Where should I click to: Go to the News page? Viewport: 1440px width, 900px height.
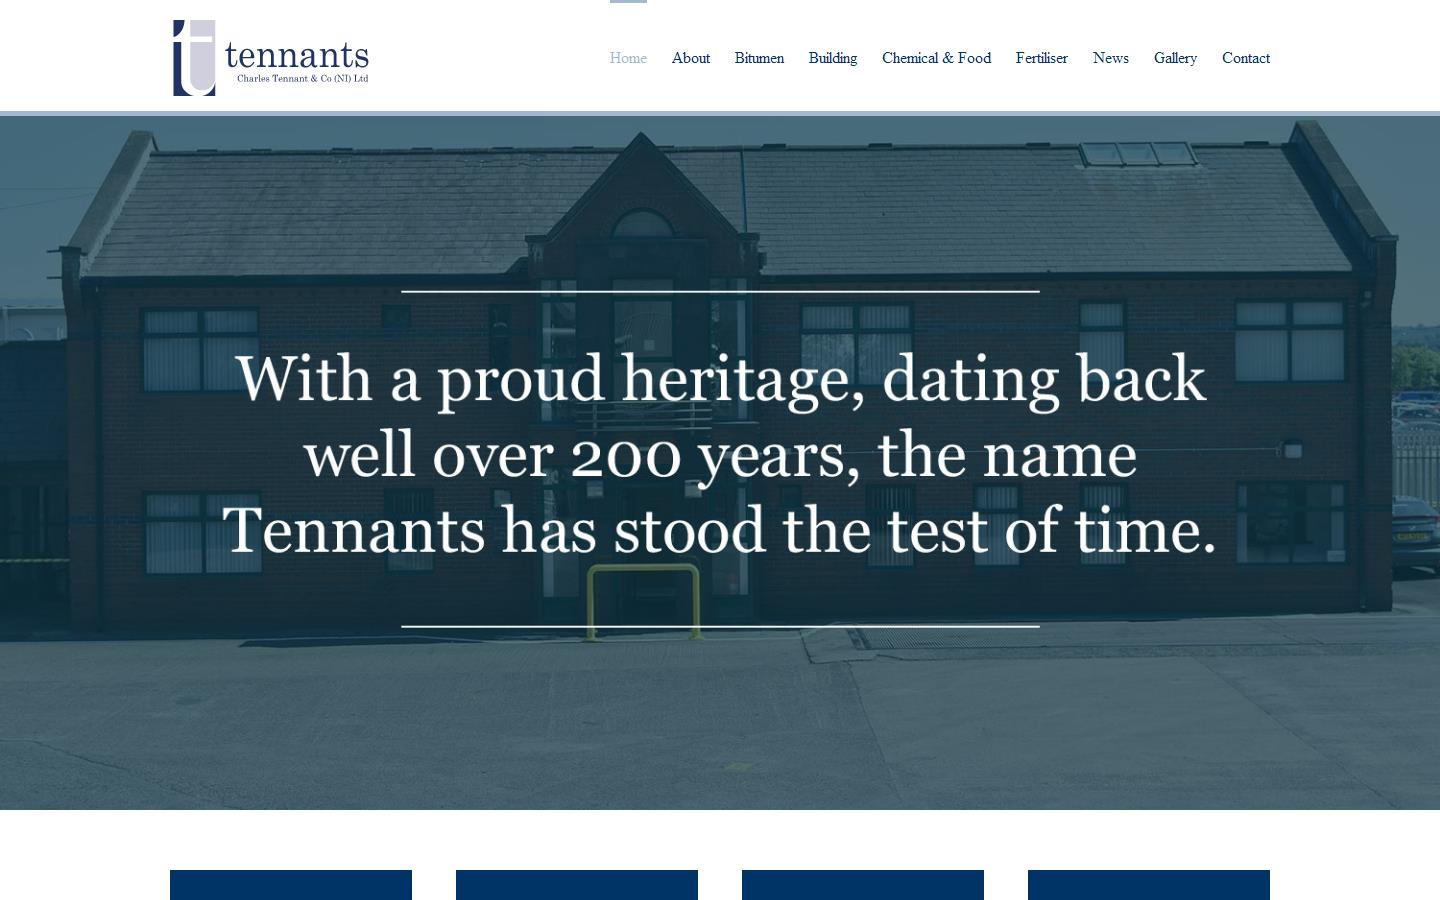pos(1110,58)
